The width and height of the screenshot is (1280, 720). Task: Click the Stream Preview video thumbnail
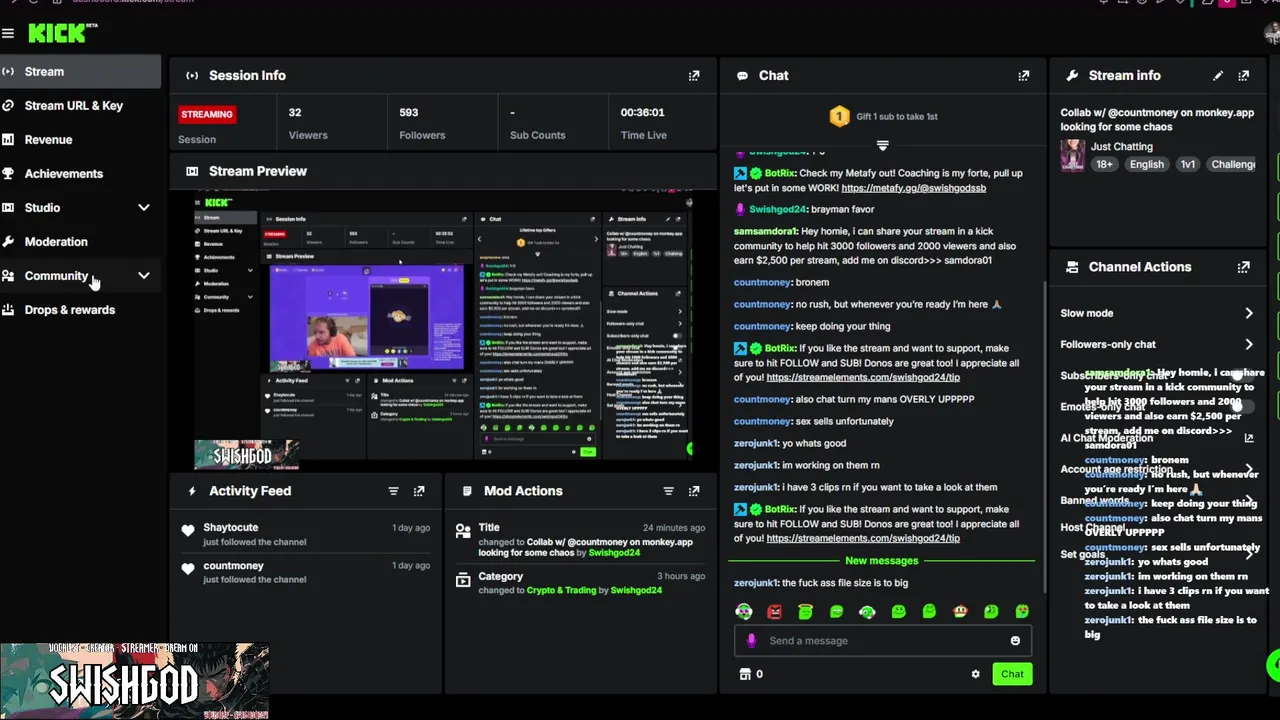[x=444, y=330]
